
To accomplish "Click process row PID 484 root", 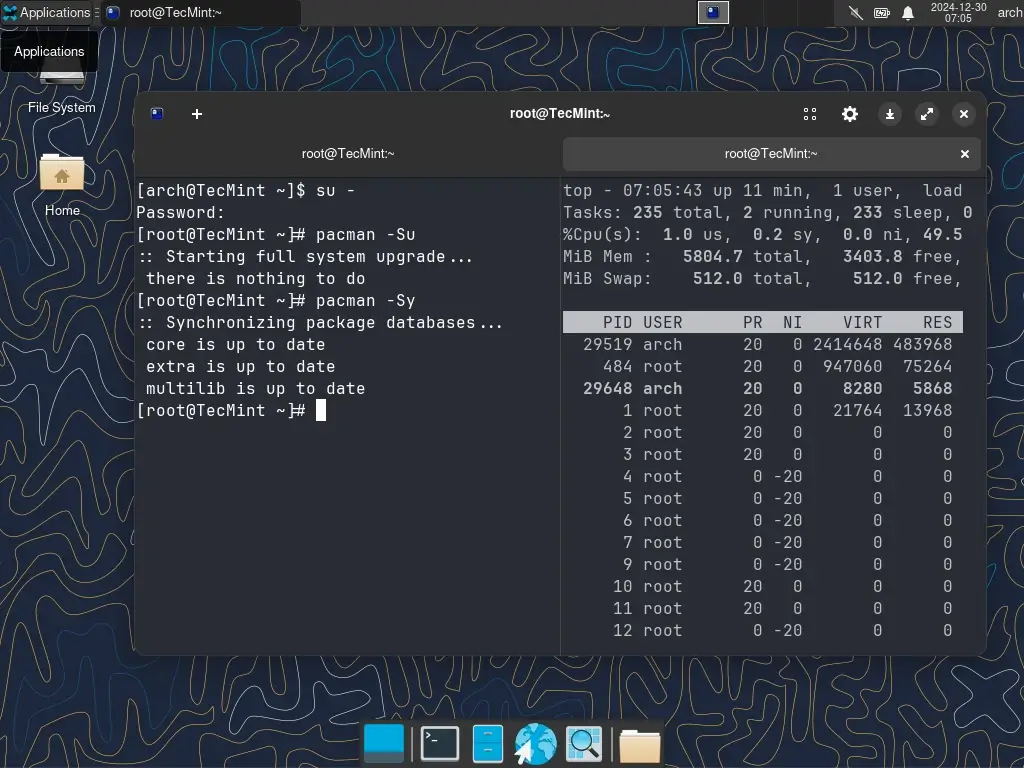I will [763, 366].
